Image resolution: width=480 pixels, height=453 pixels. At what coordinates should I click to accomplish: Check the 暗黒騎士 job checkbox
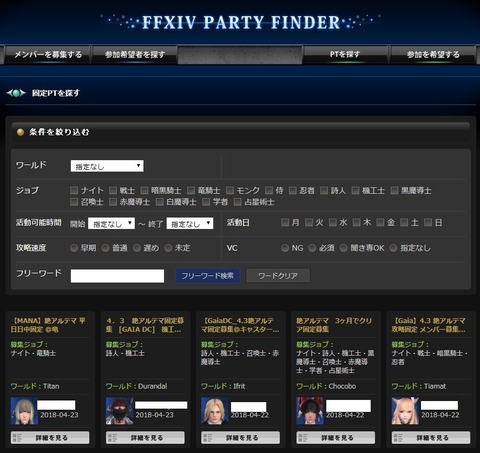(x=144, y=190)
